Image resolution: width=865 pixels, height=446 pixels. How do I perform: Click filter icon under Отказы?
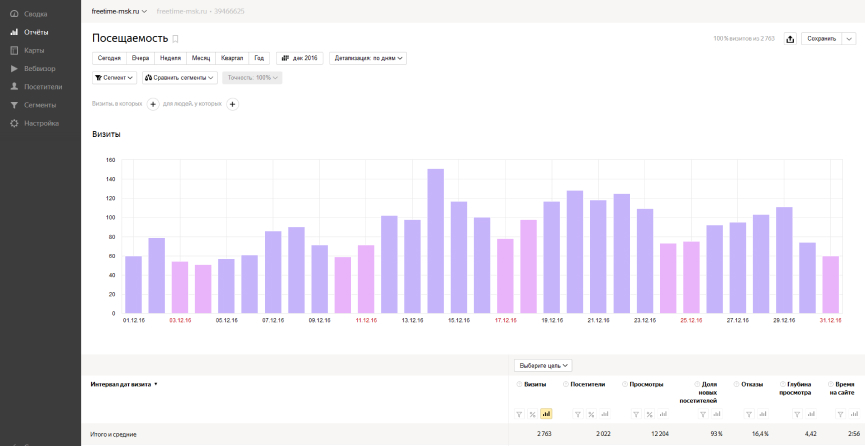coord(749,414)
